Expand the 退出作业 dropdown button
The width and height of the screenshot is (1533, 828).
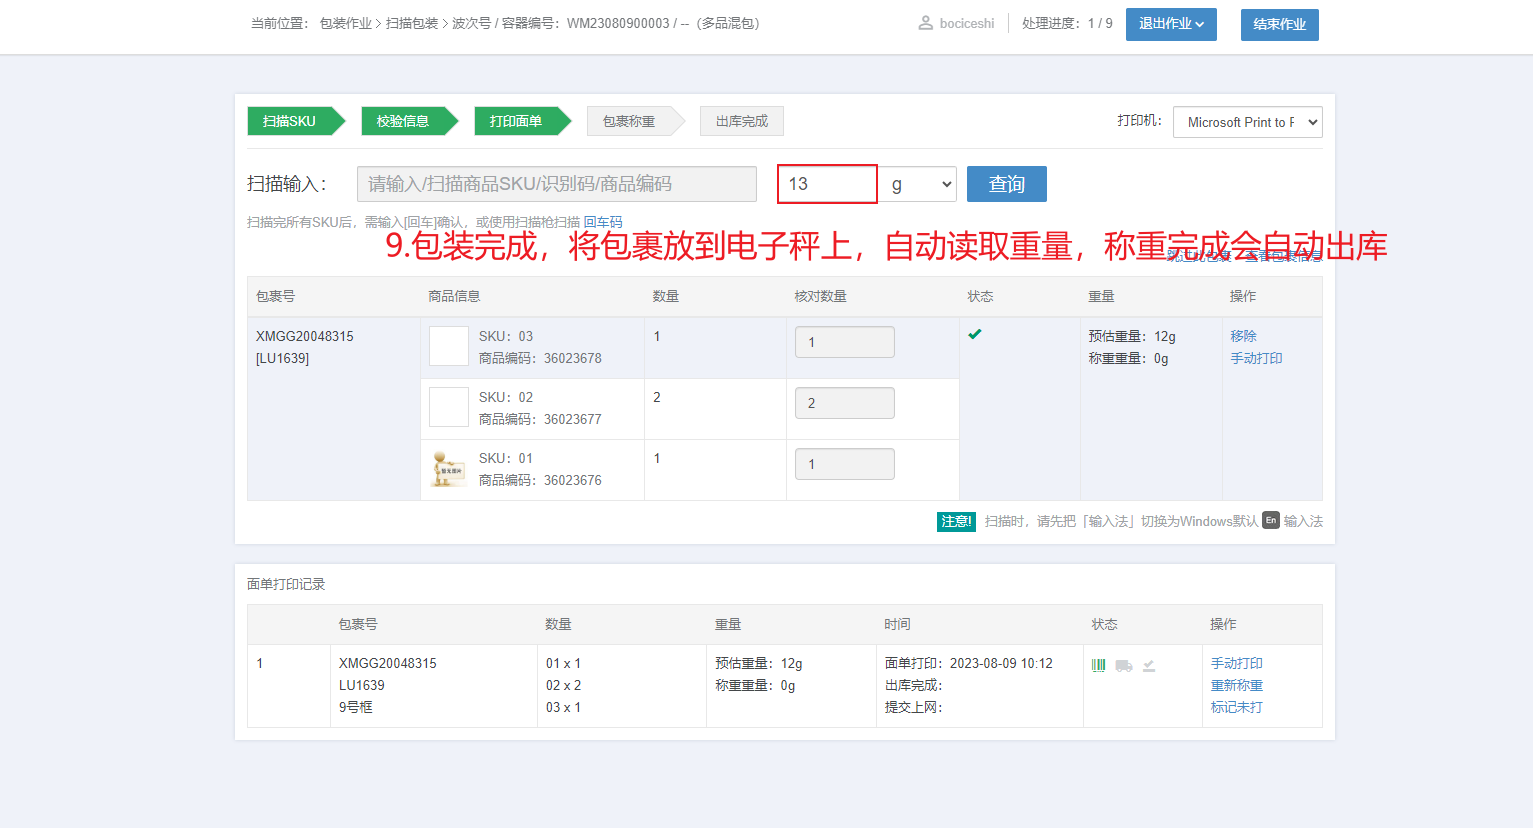[1170, 24]
